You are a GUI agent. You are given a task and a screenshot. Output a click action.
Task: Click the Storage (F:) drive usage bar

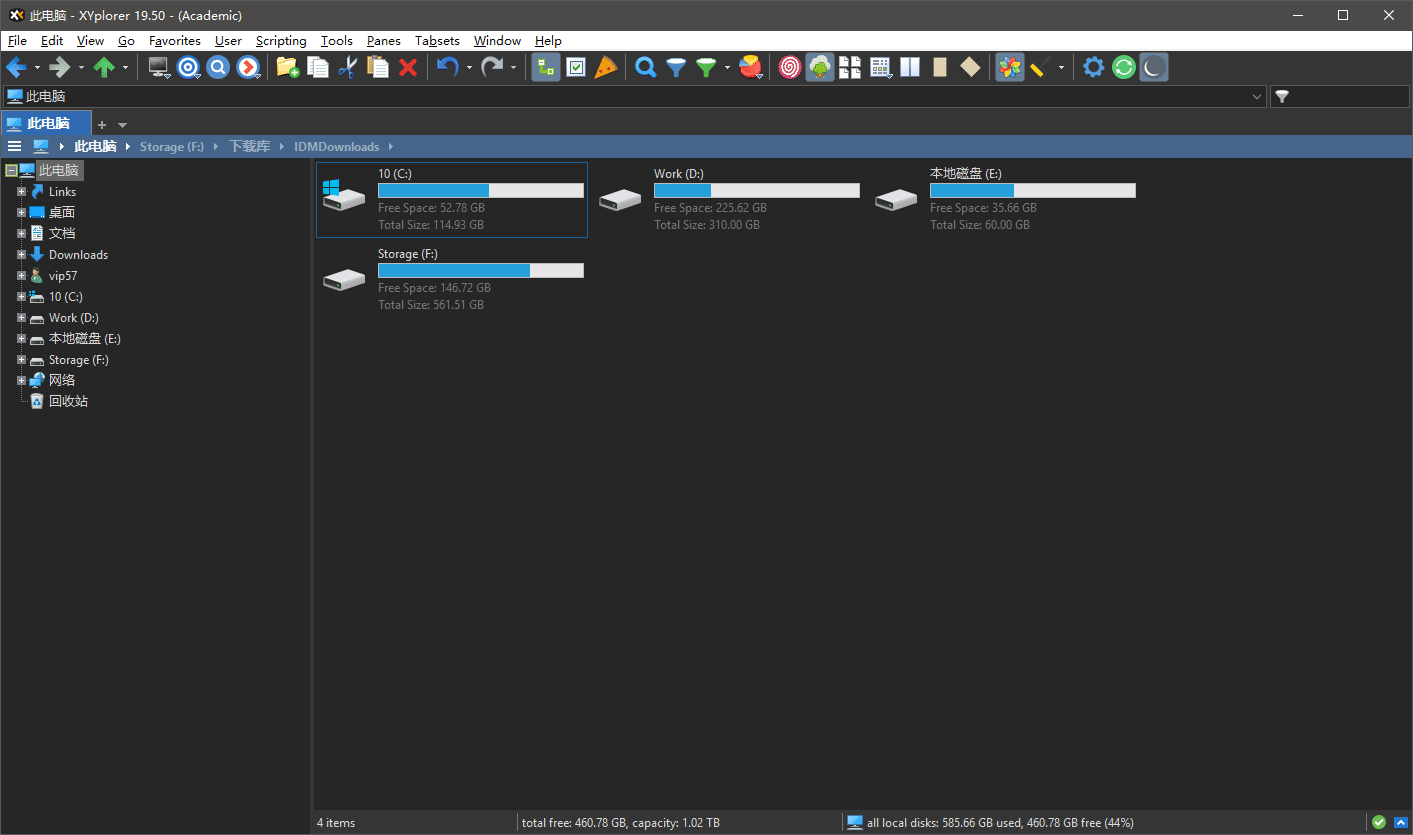click(x=480, y=271)
